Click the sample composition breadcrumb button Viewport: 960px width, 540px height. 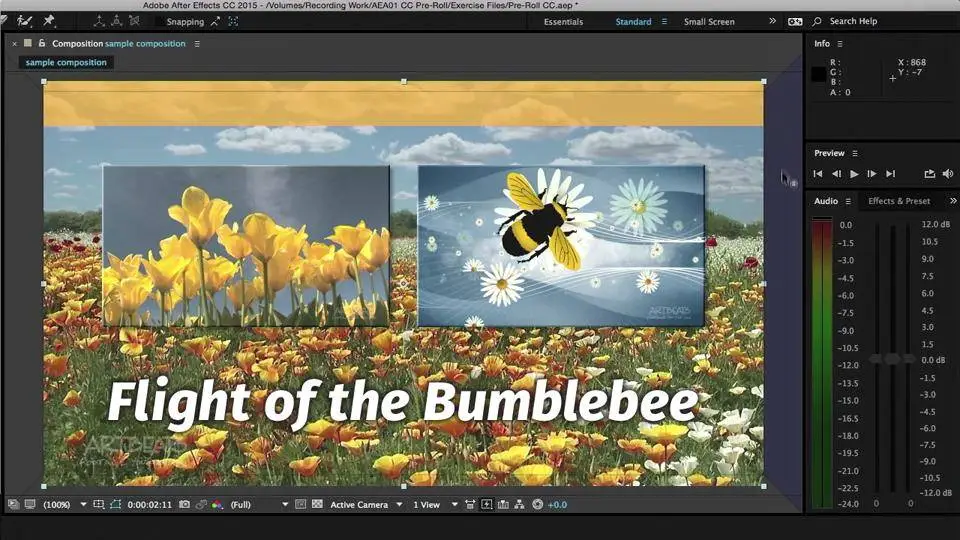click(x=66, y=62)
